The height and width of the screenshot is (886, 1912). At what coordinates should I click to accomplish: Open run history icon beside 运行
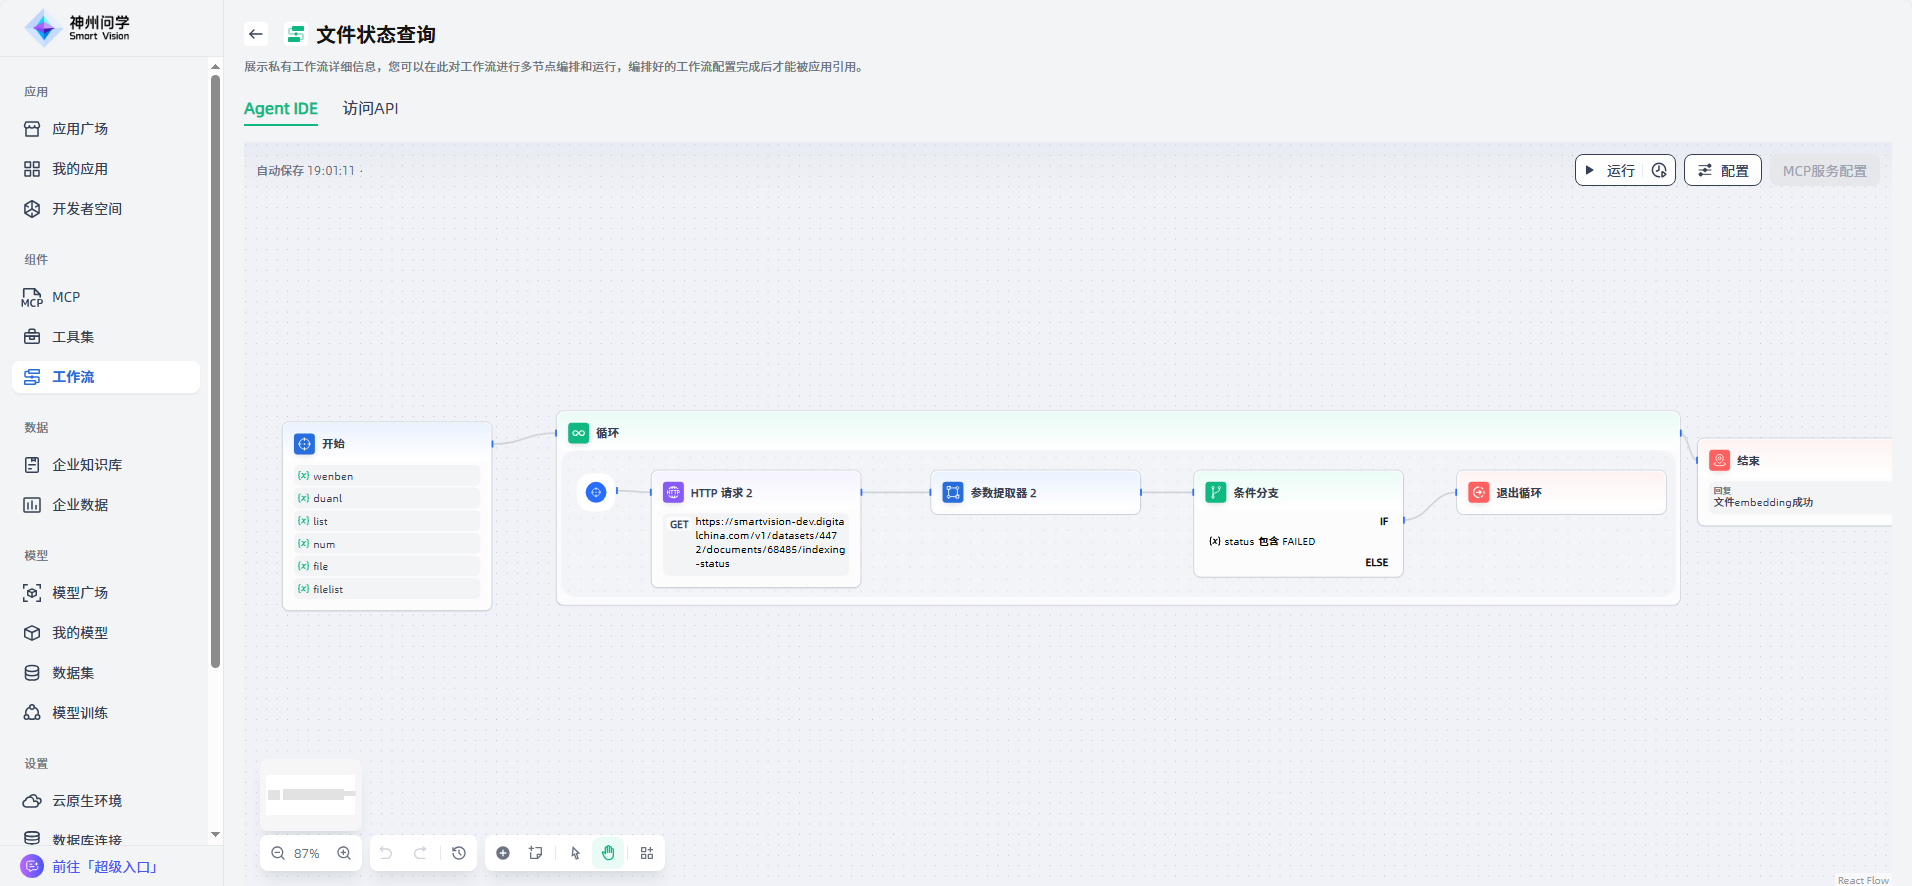coord(1659,170)
